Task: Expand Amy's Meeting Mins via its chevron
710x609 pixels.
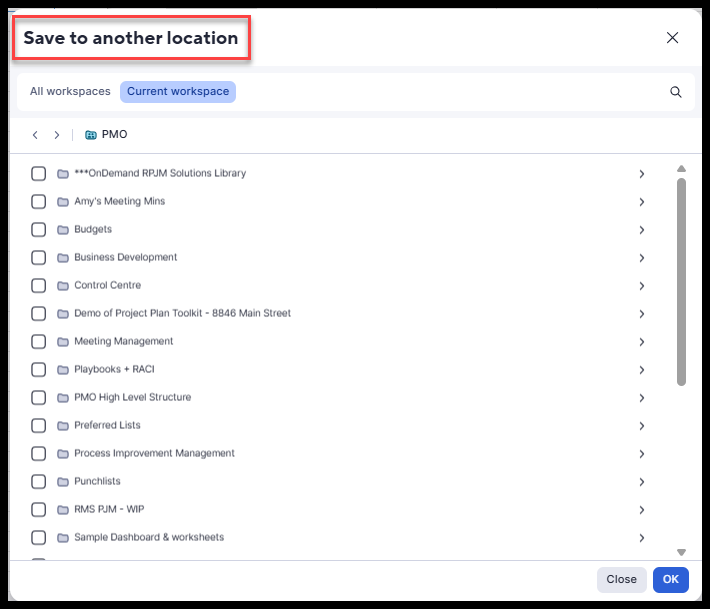Action: click(x=642, y=202)
